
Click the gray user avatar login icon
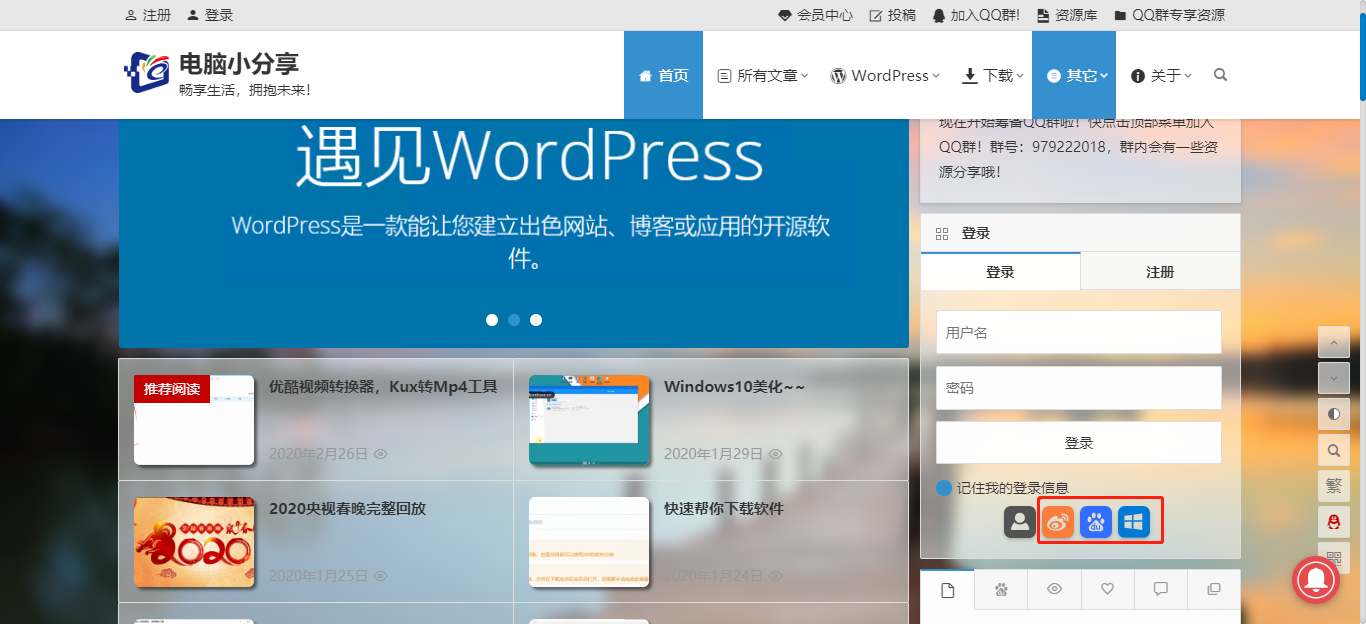coord(1020,521)
